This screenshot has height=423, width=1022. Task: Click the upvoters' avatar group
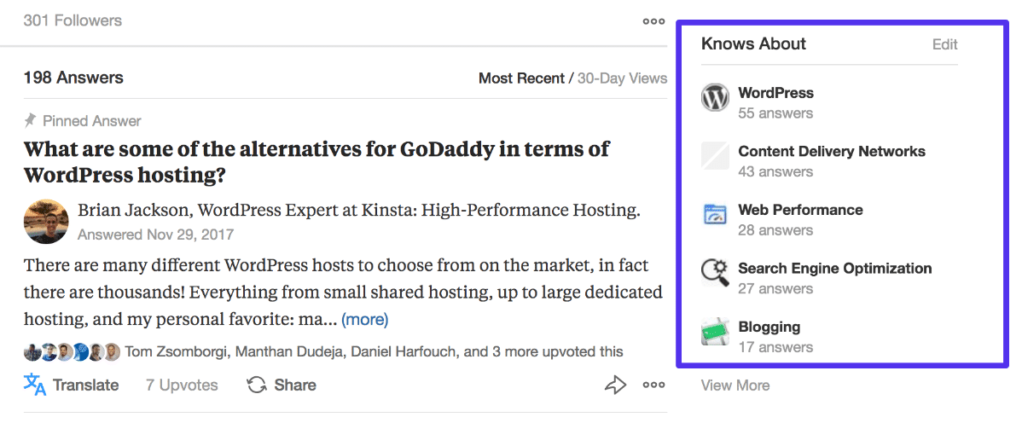pyautogui.click(x=71, y=352)
